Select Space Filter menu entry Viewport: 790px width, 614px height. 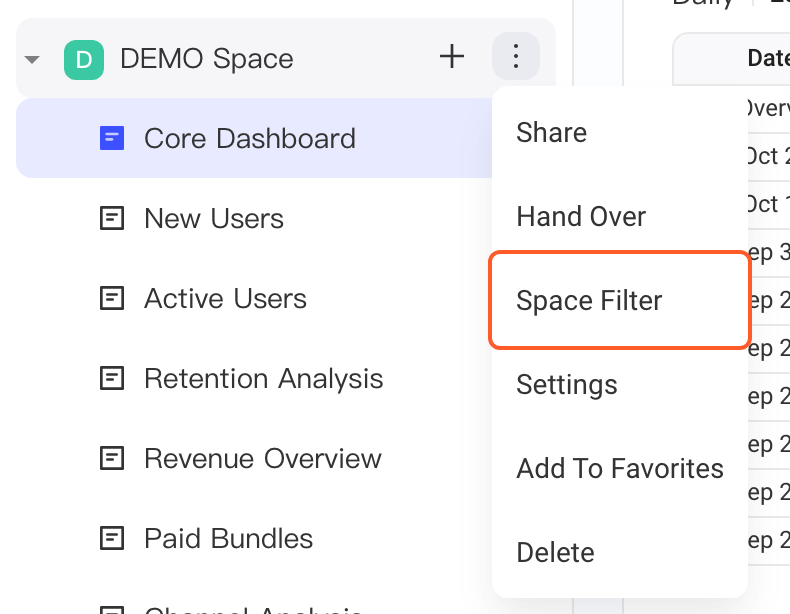pos(620,300)
